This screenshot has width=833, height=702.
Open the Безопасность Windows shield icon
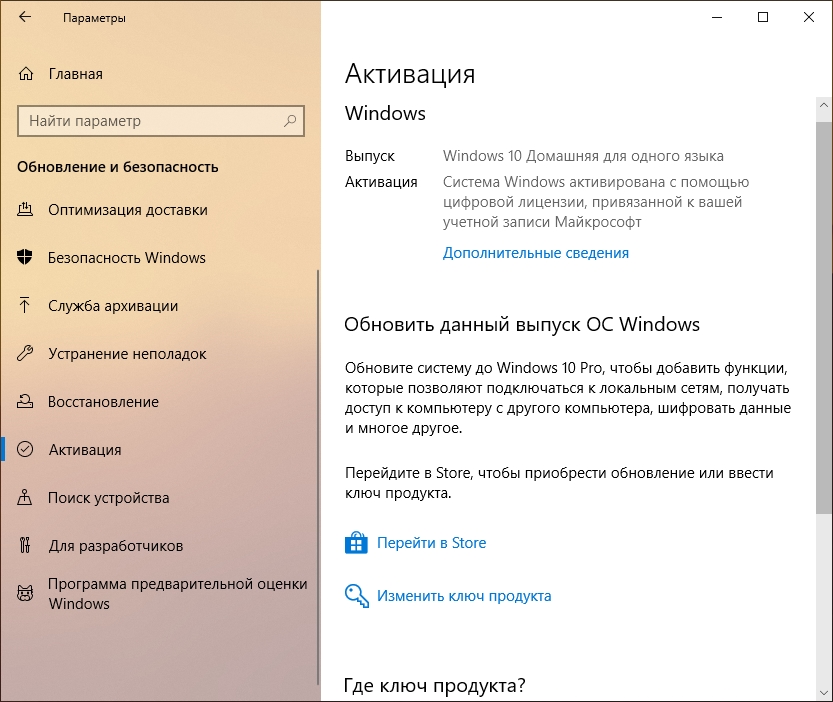pyautogui.click(x=25, y=258)
